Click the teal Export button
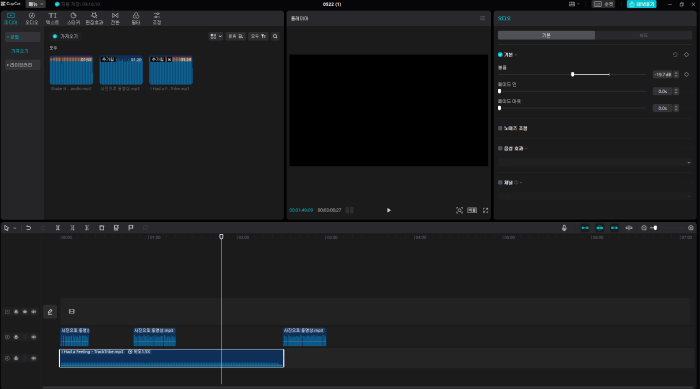The height and width of the screenshot is (389, 700). (x=642, y=4)
